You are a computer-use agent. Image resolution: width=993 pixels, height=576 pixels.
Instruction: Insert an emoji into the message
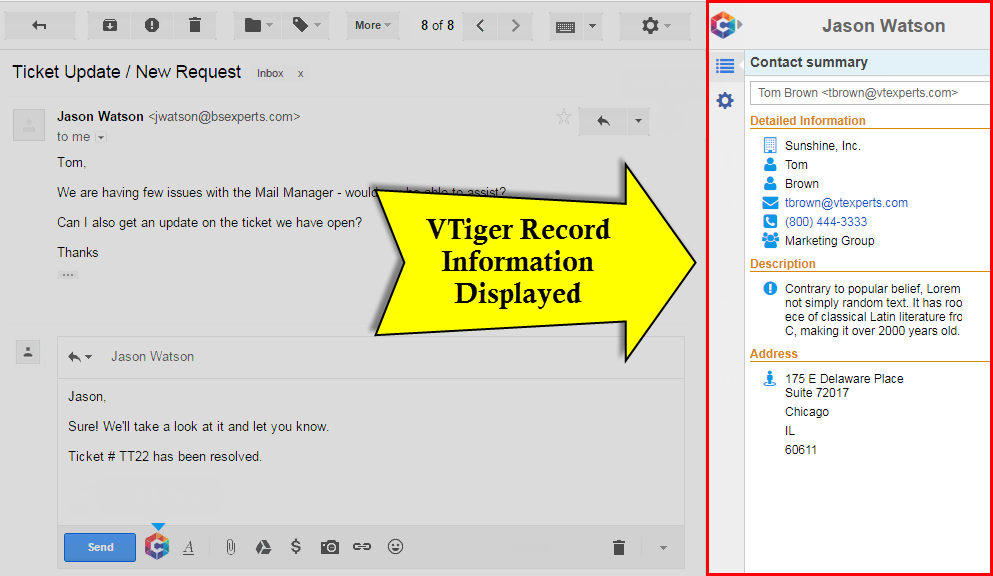(x=395, y=546)
